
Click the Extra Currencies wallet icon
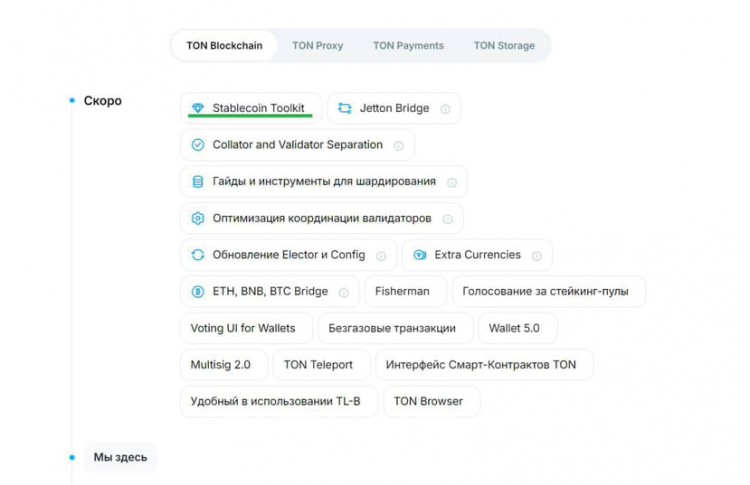(x=419, y=255)
